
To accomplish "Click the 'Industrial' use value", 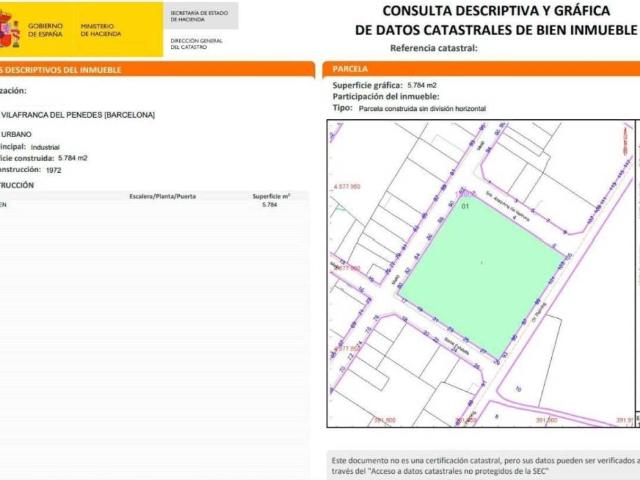I will coord(45,147).
